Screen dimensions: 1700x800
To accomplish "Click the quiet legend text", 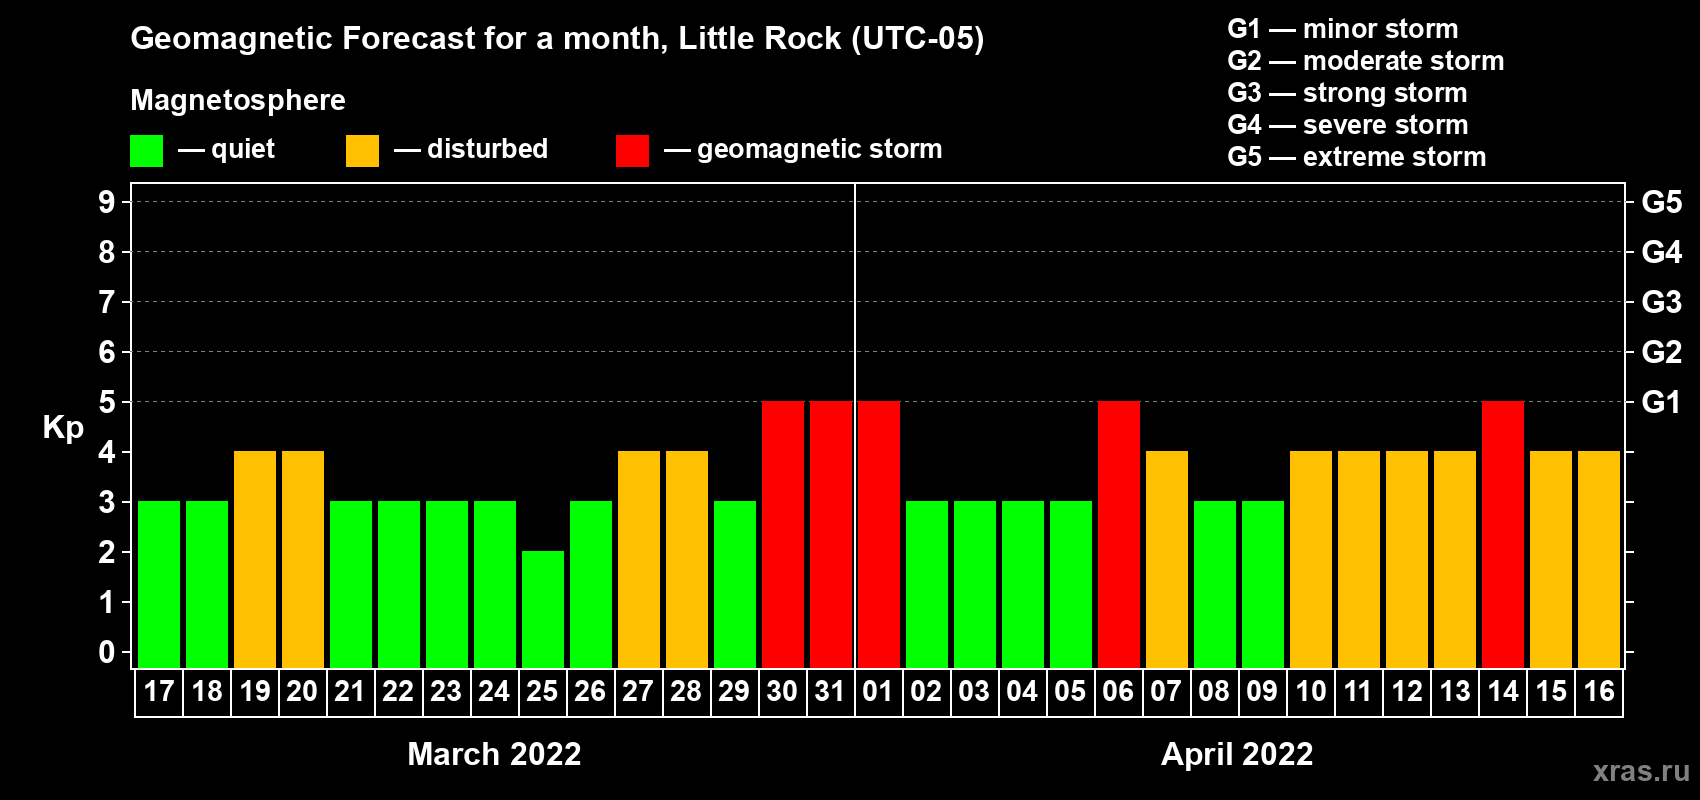I will tap(243, 149).
